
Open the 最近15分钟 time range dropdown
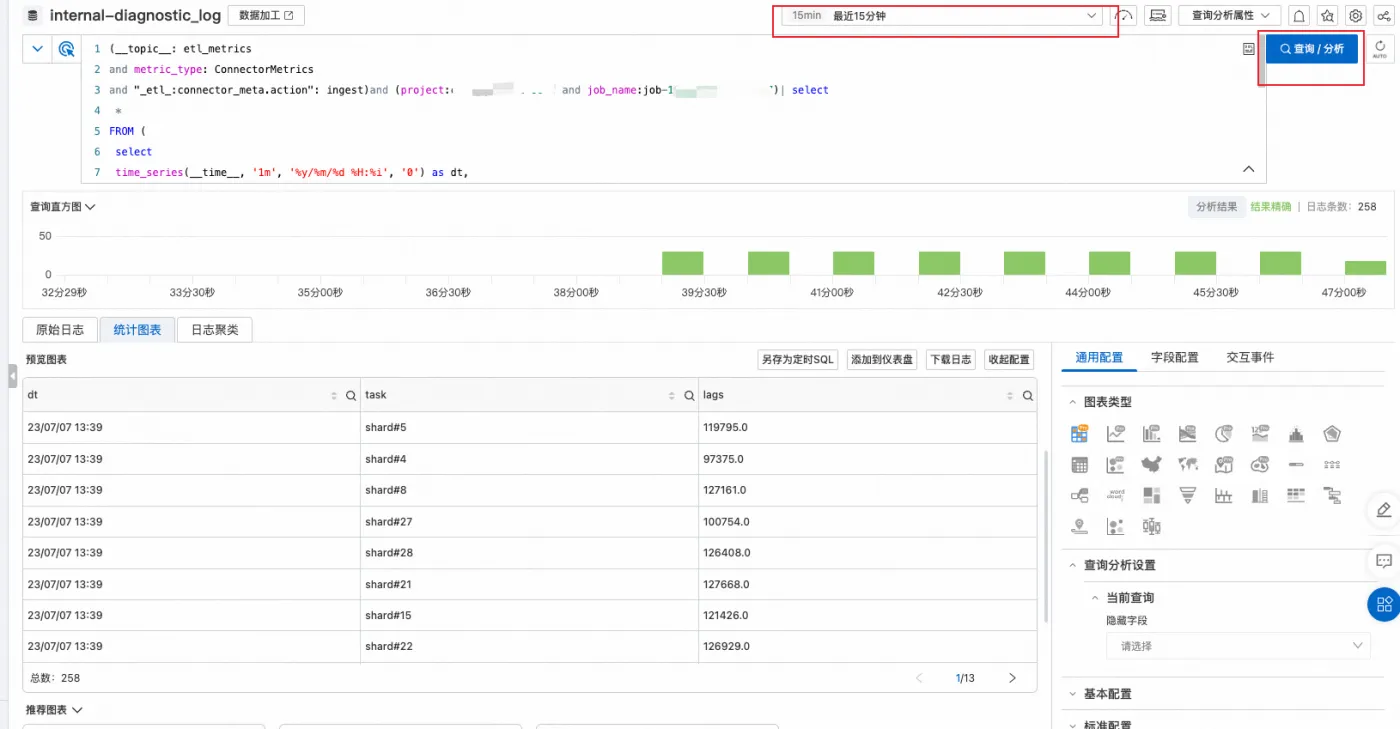coord(942,16)
